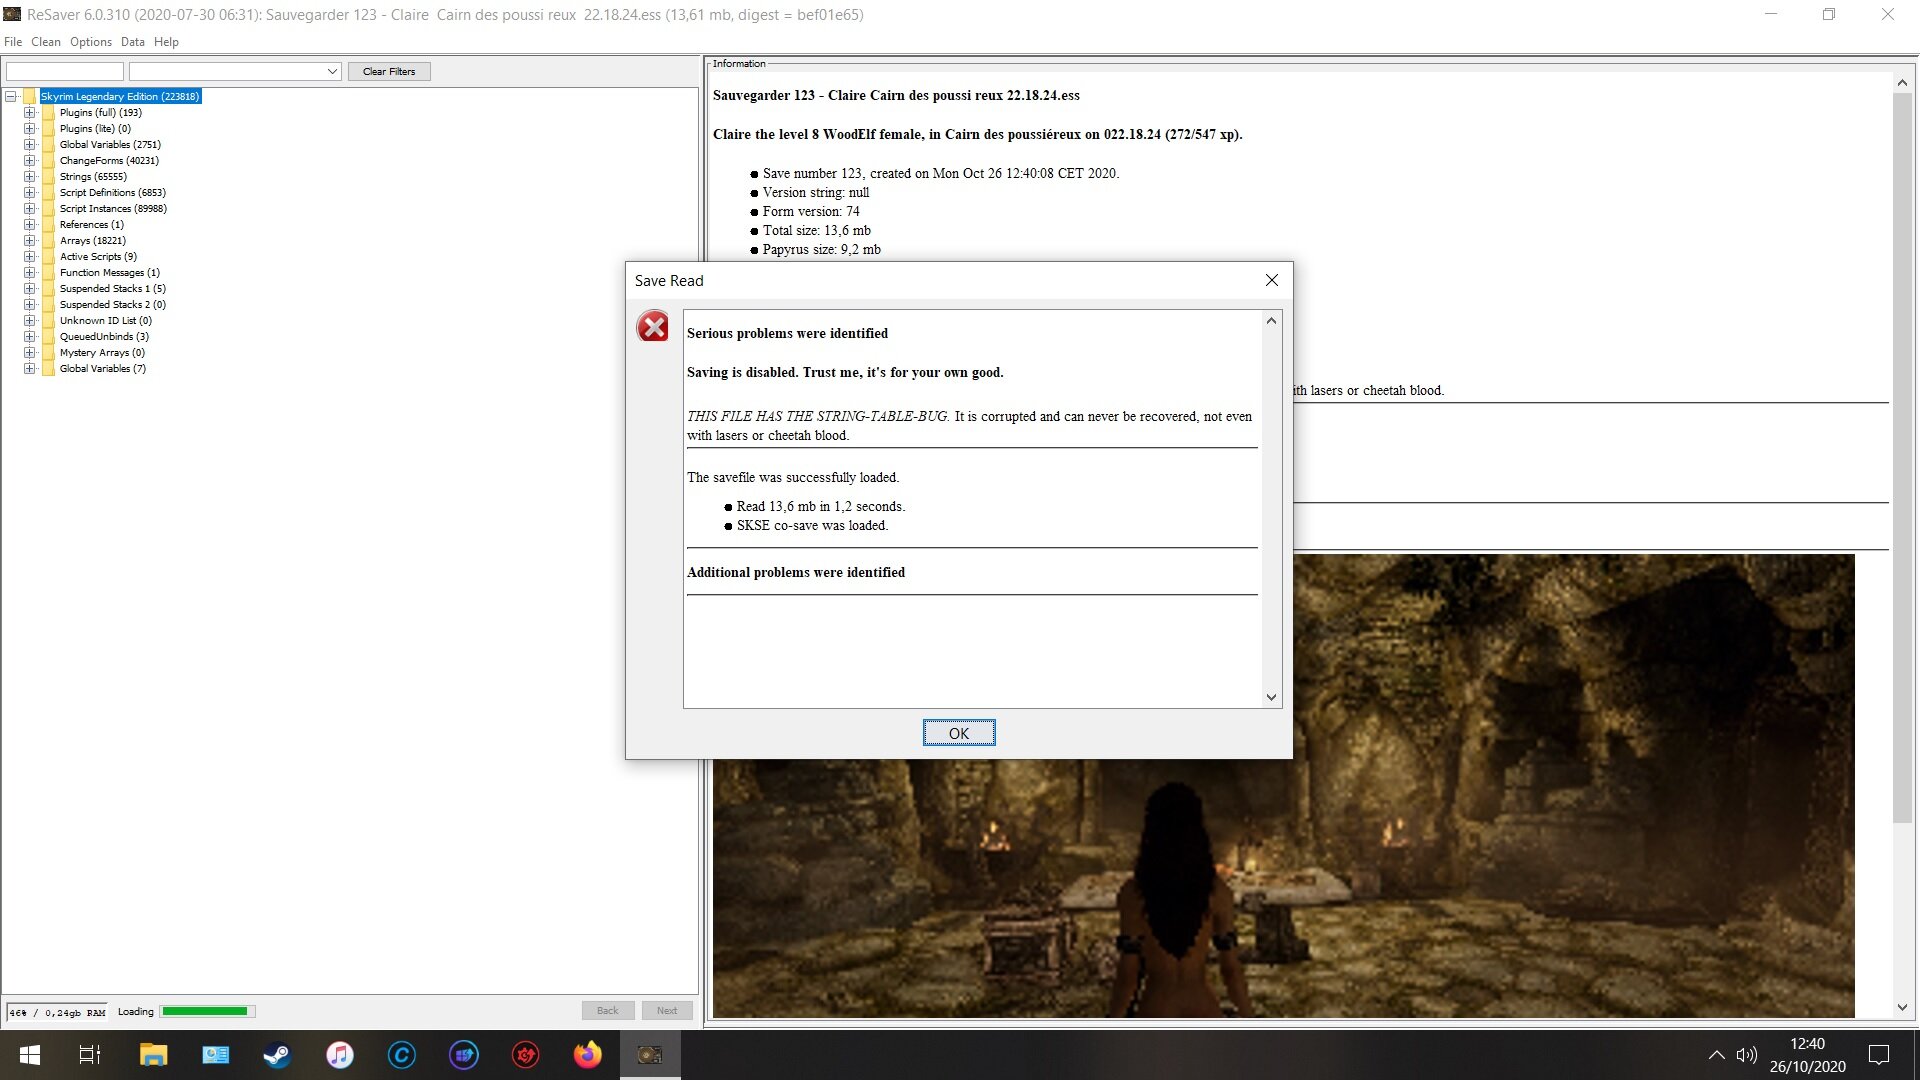Click the dialog message scroll down arrow

pyautogui.click(x=1272, y=698)
